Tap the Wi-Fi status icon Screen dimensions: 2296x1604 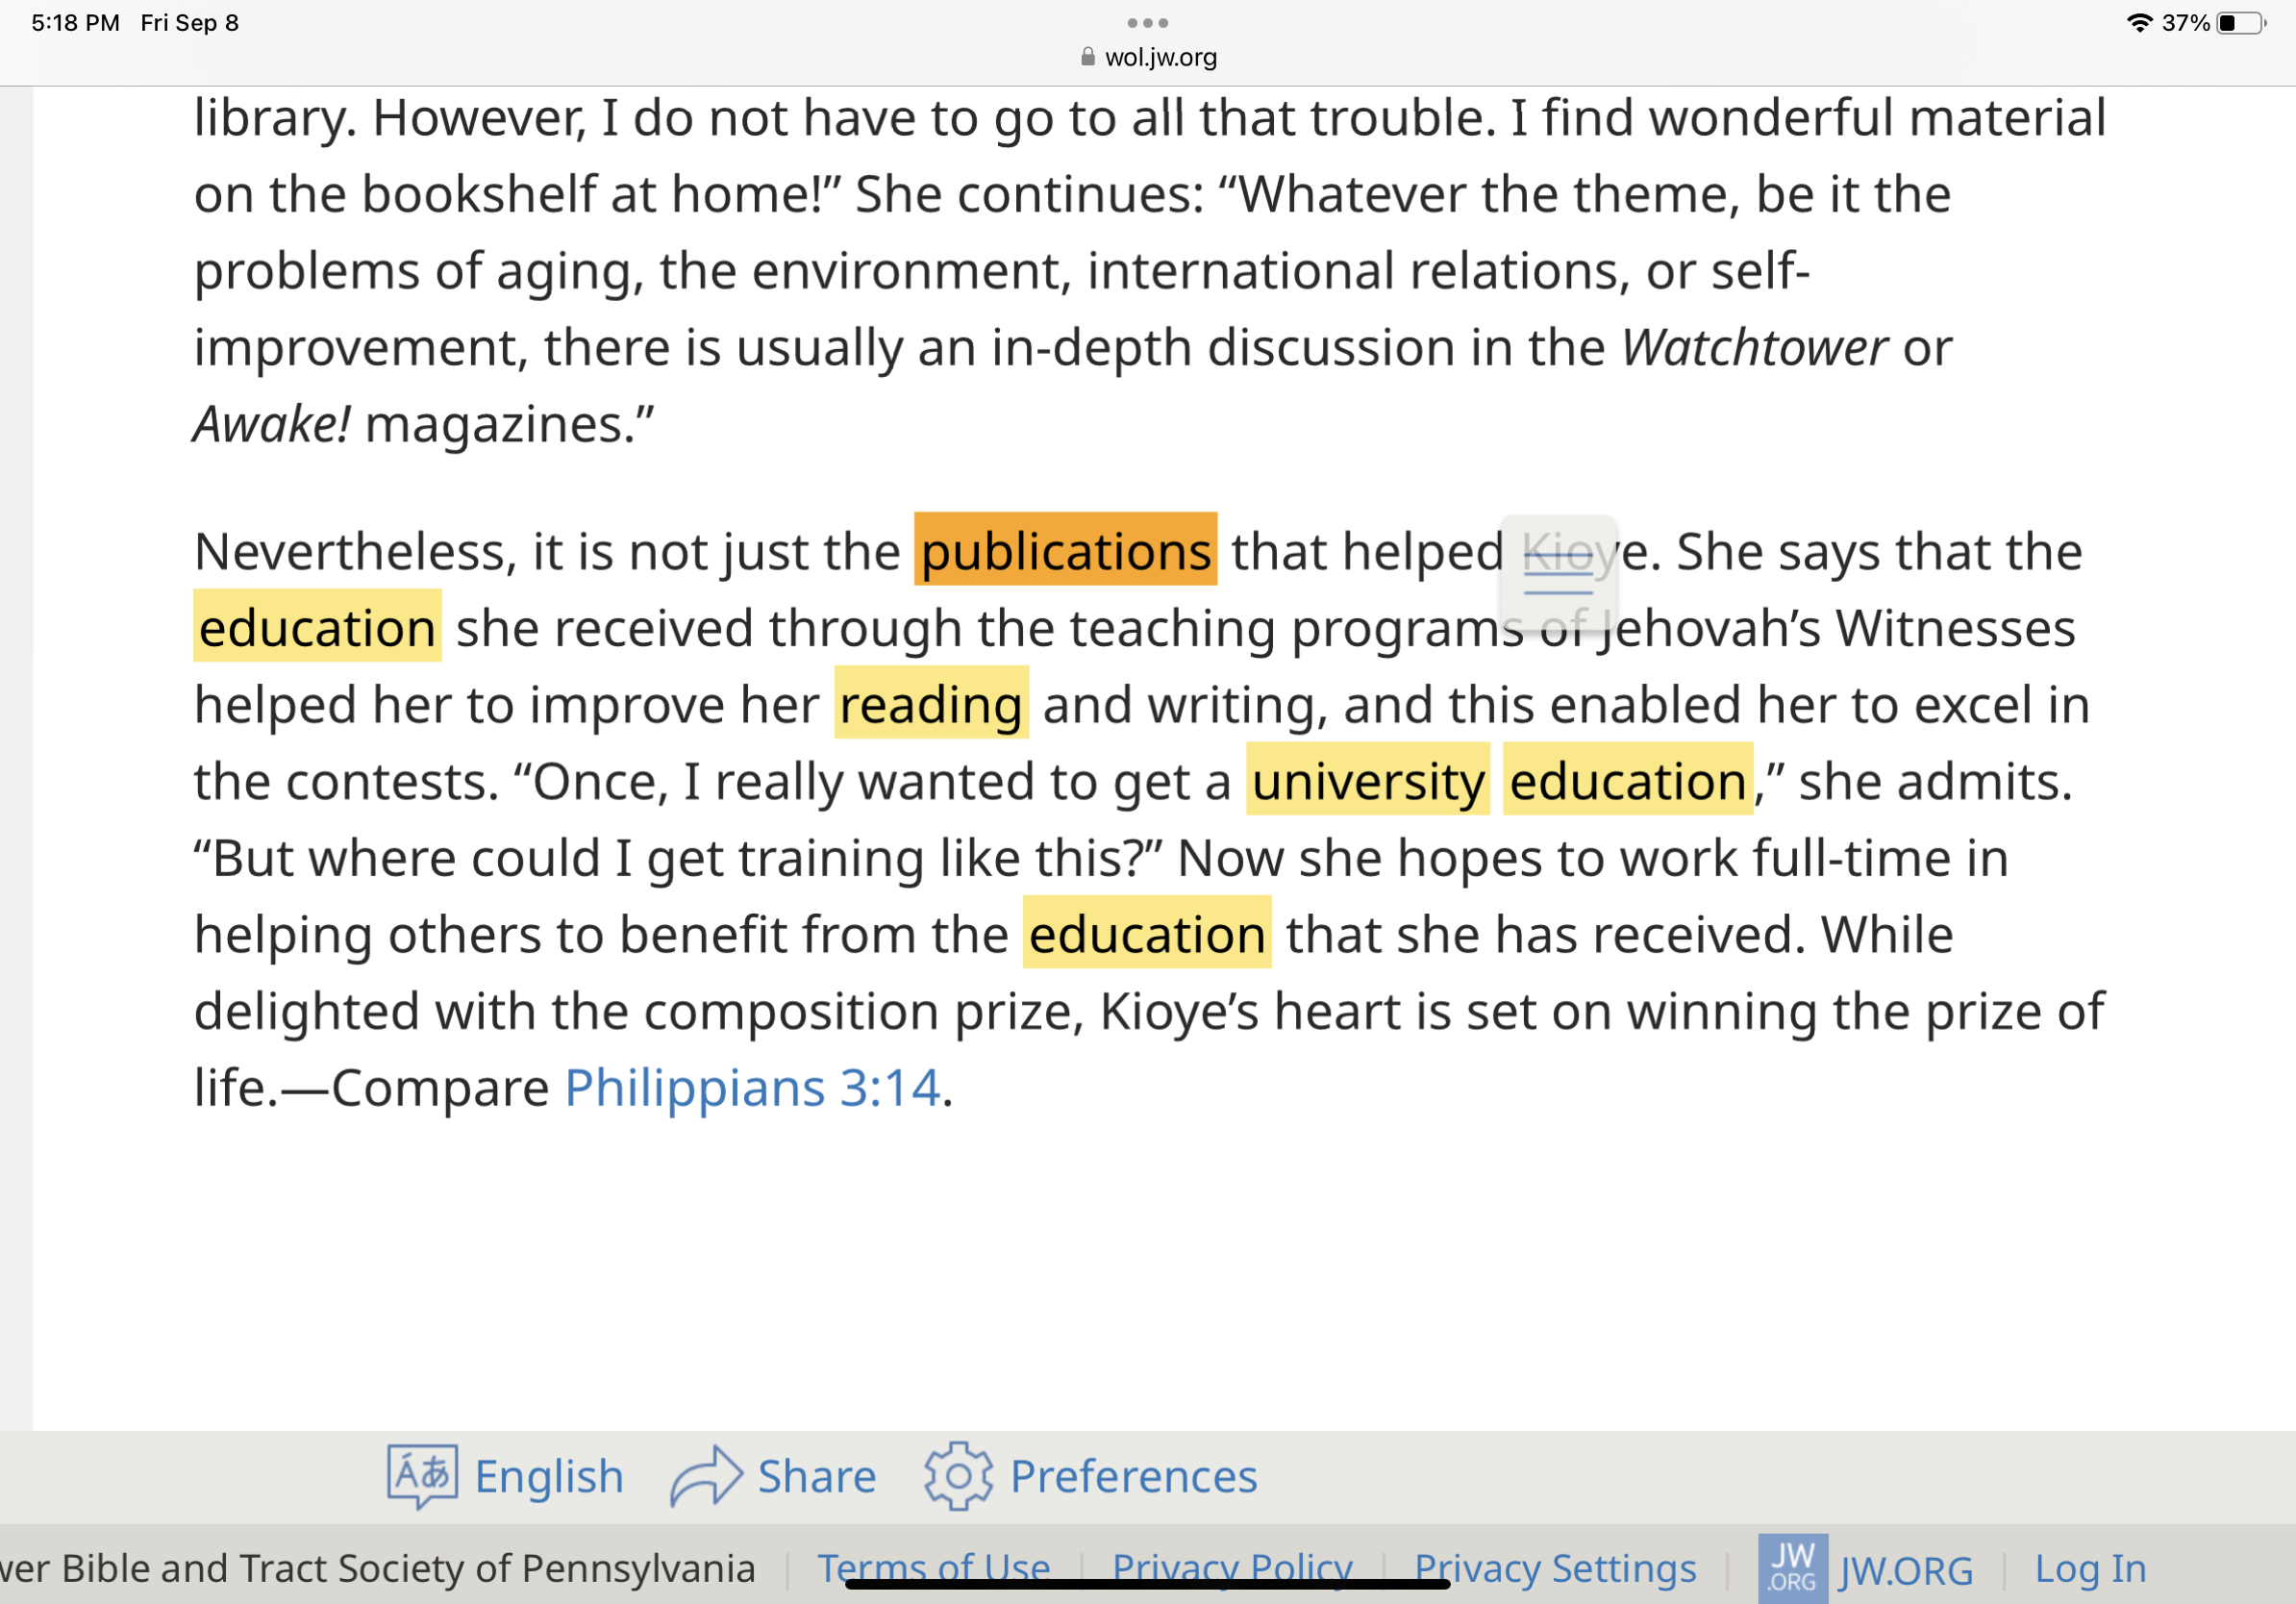pyautogui.click(x=2139, y=23)
